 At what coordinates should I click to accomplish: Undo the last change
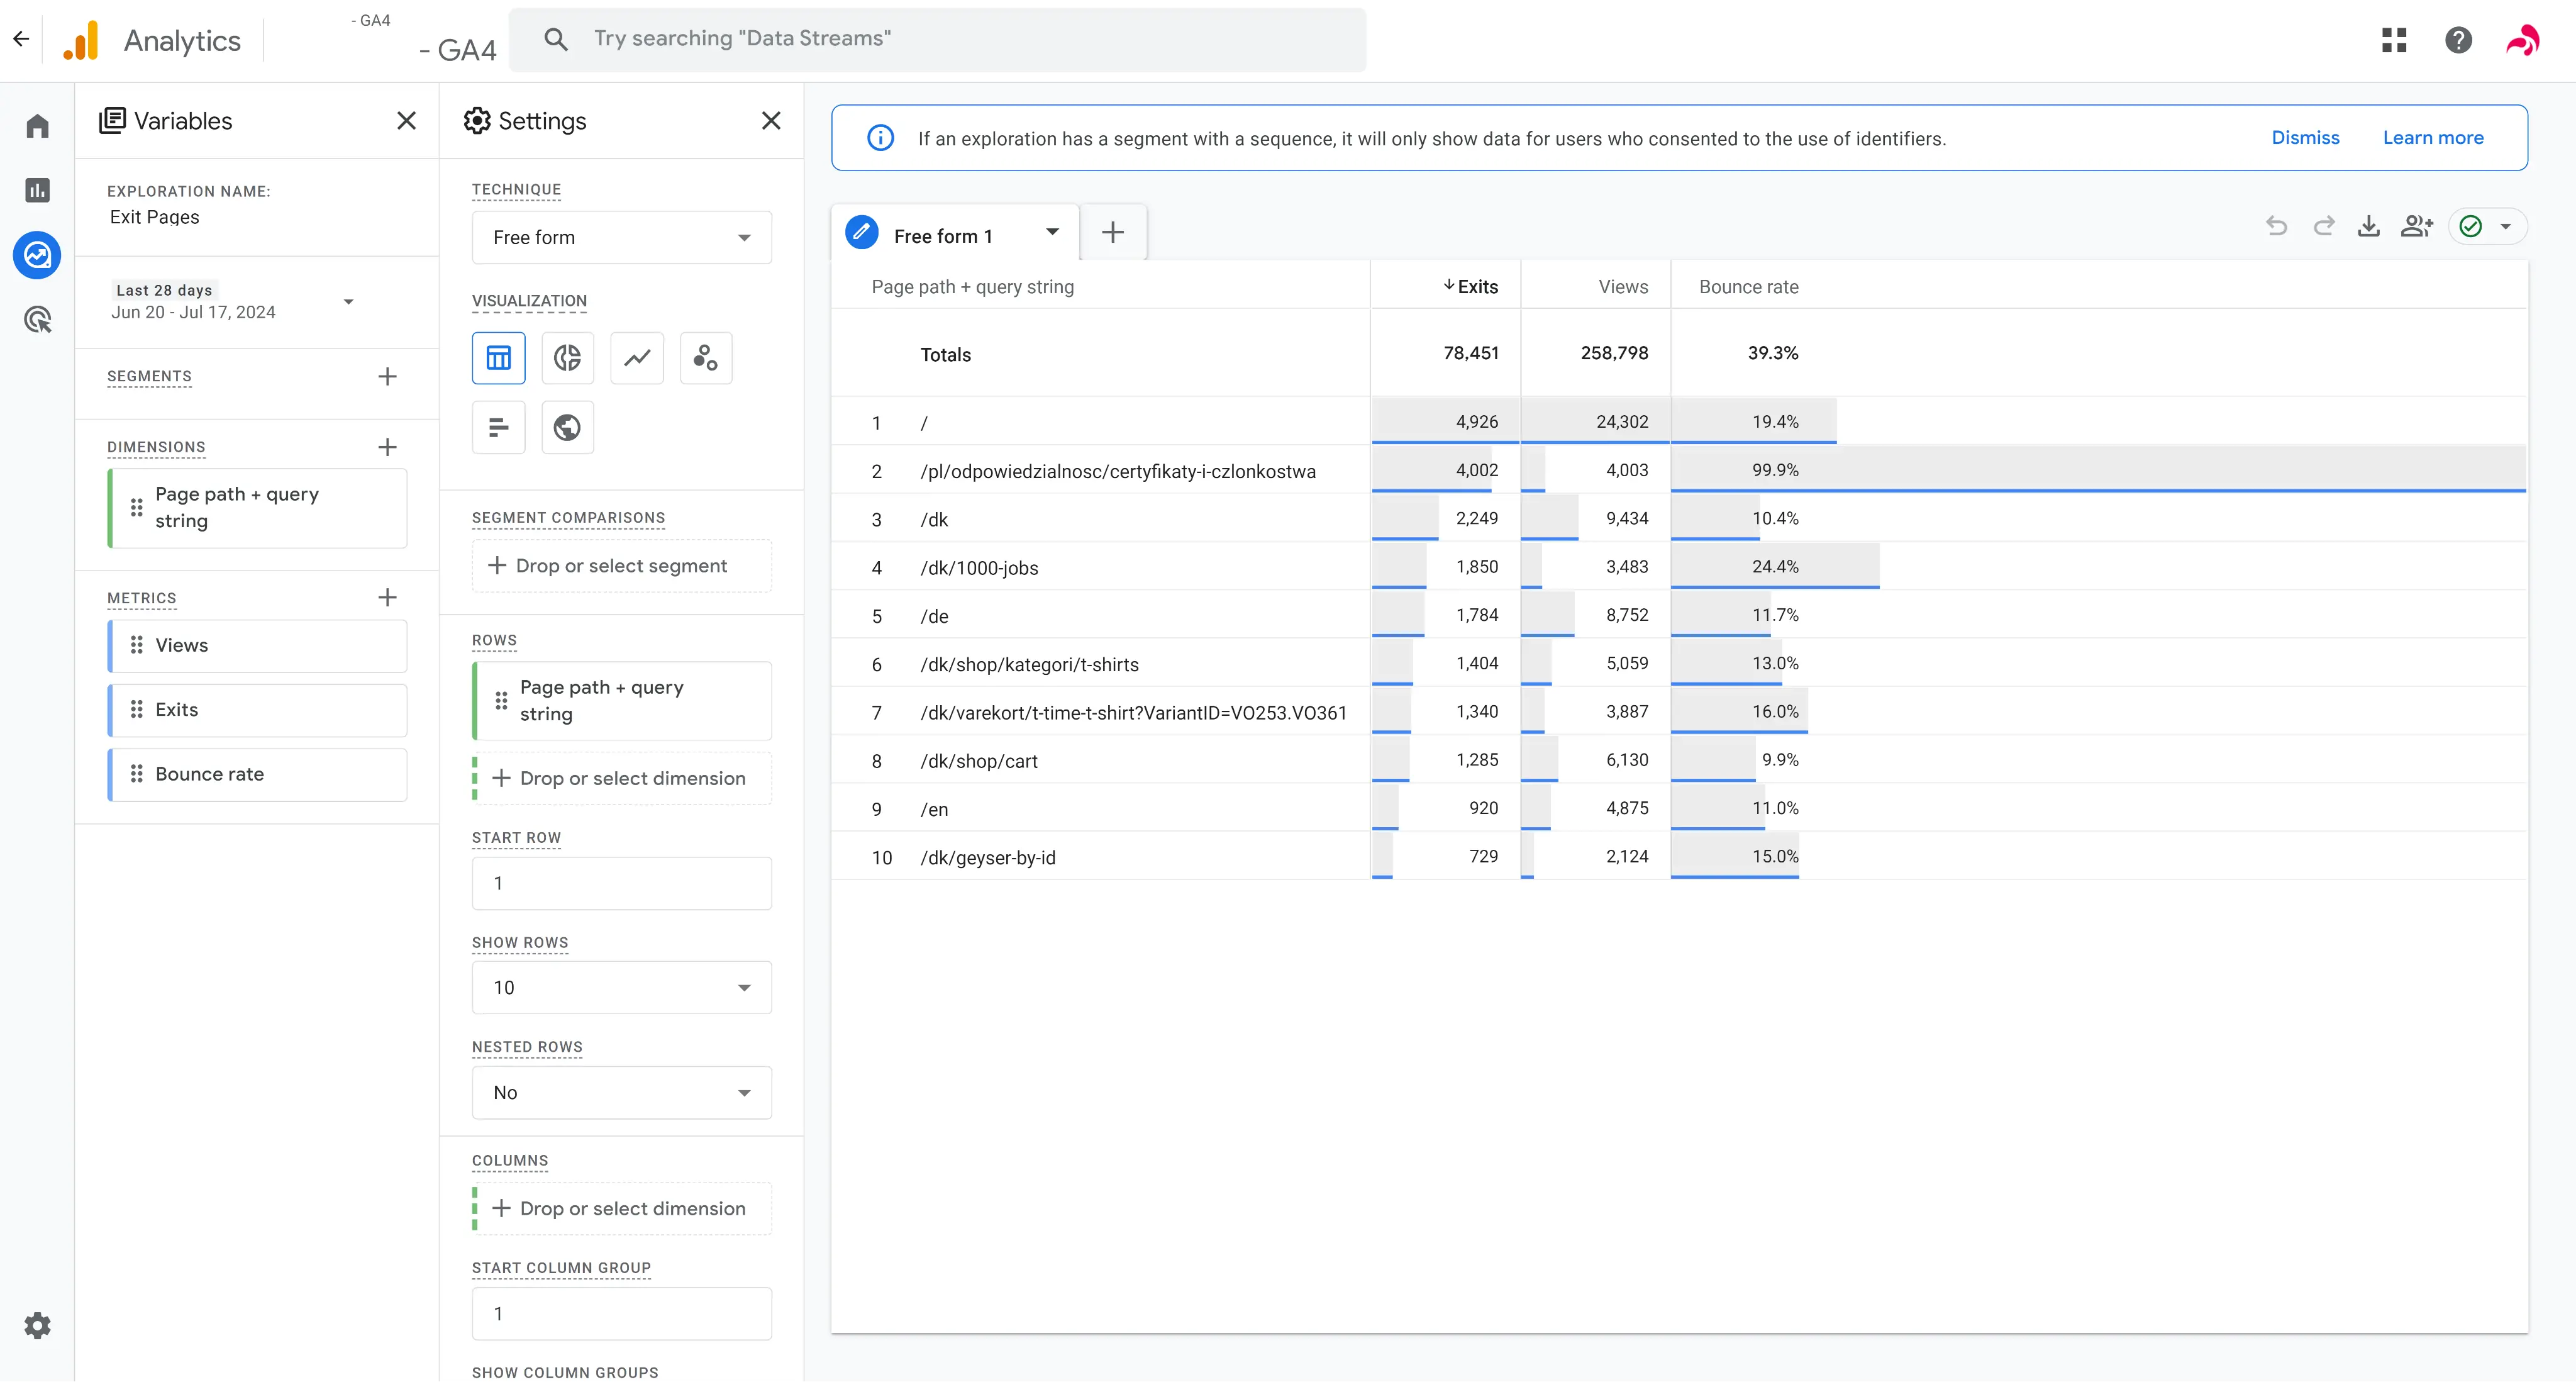(2277, 226)
